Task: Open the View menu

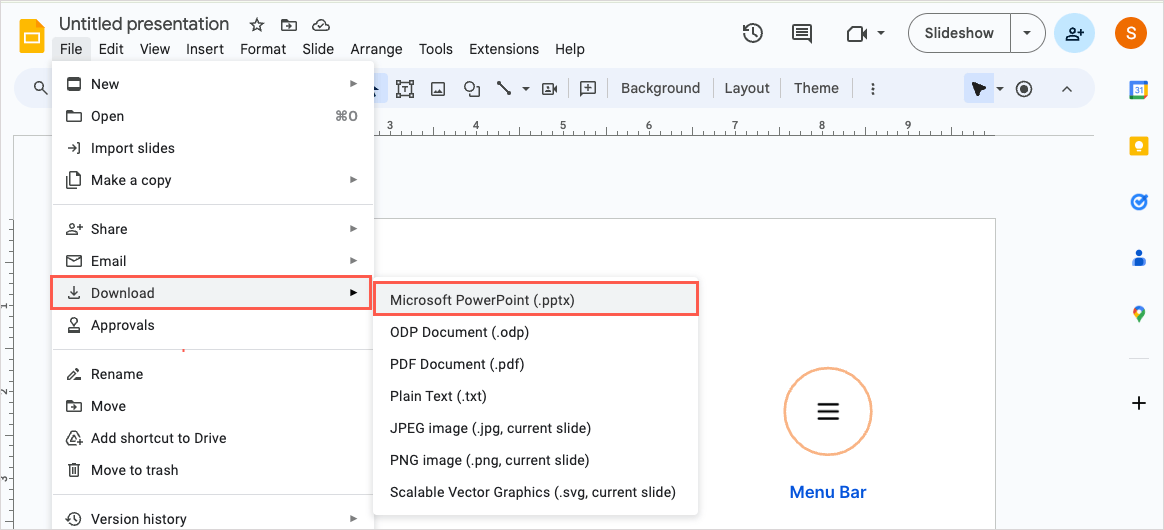Action: (155, 49)
